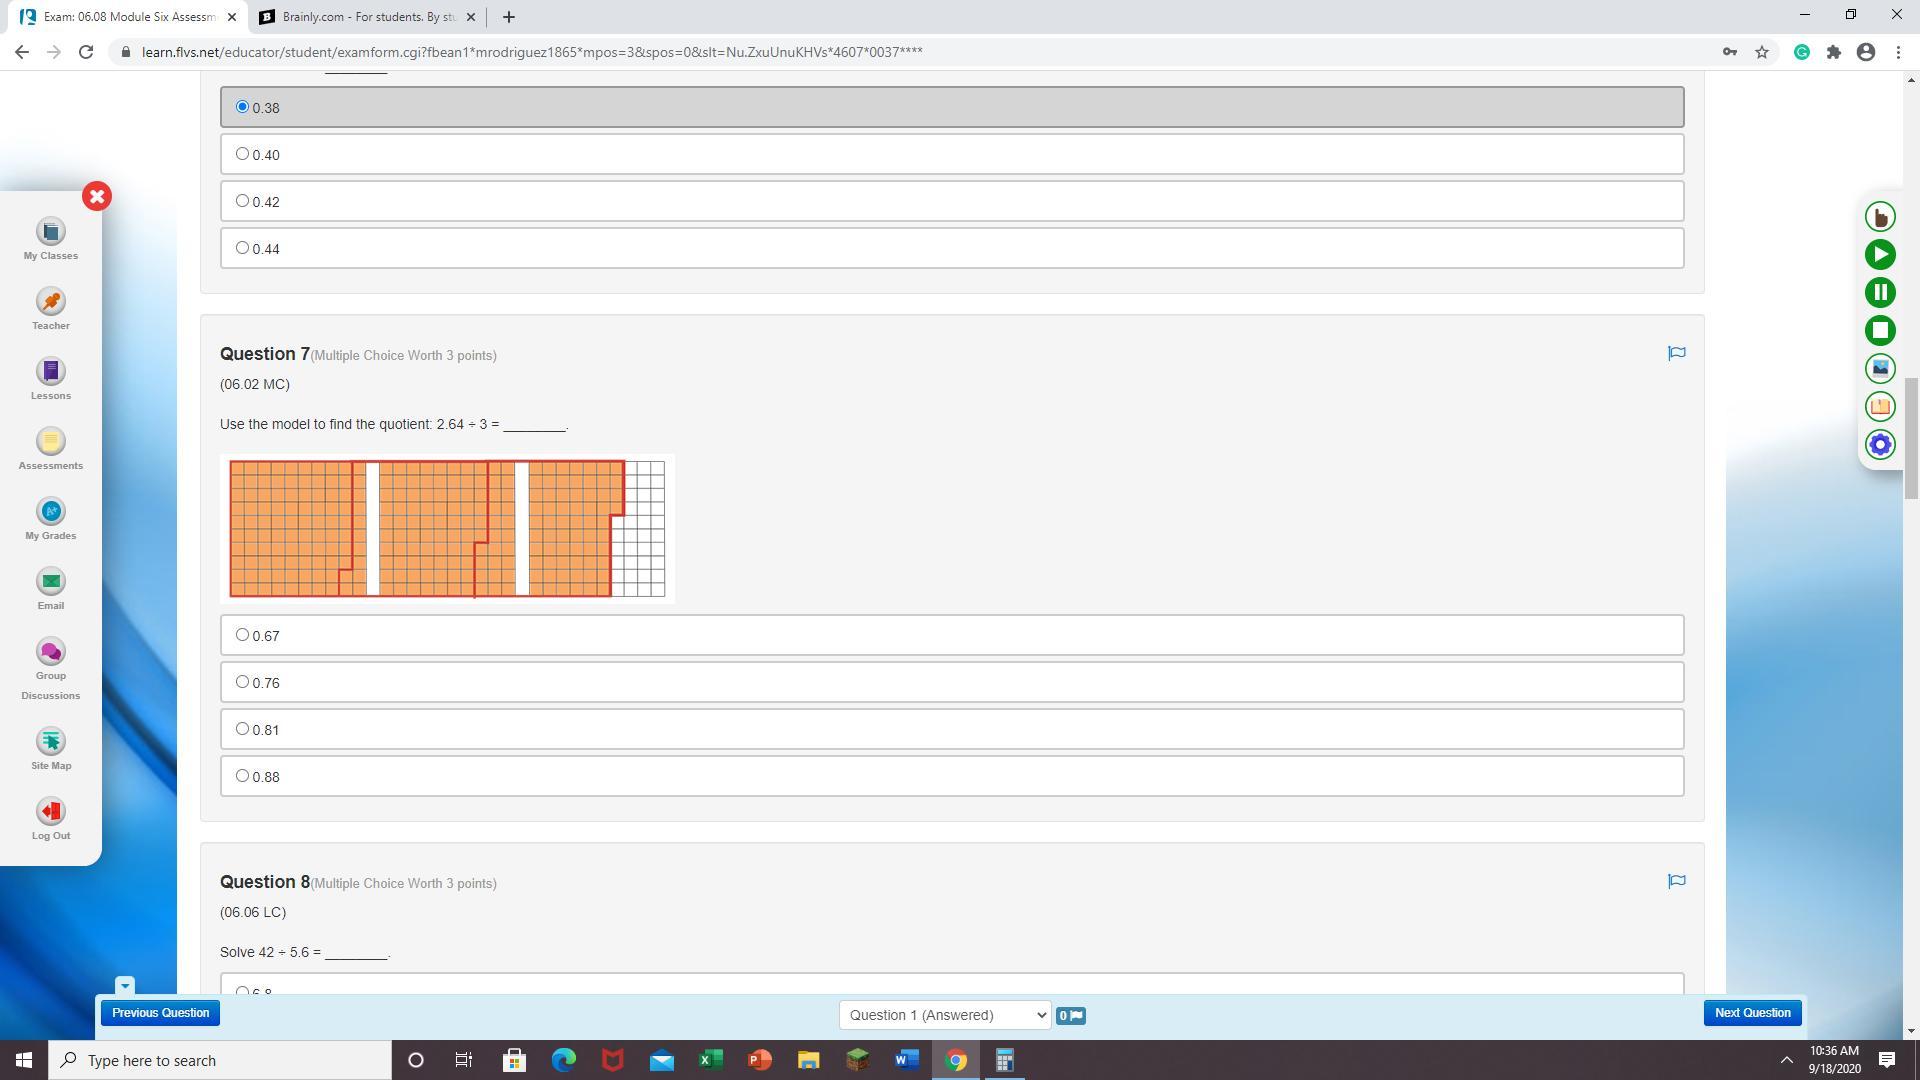1920x1080 pixels.
Task: Collapse the sidebar's bottom arrow expander
Action: (124, 986)
